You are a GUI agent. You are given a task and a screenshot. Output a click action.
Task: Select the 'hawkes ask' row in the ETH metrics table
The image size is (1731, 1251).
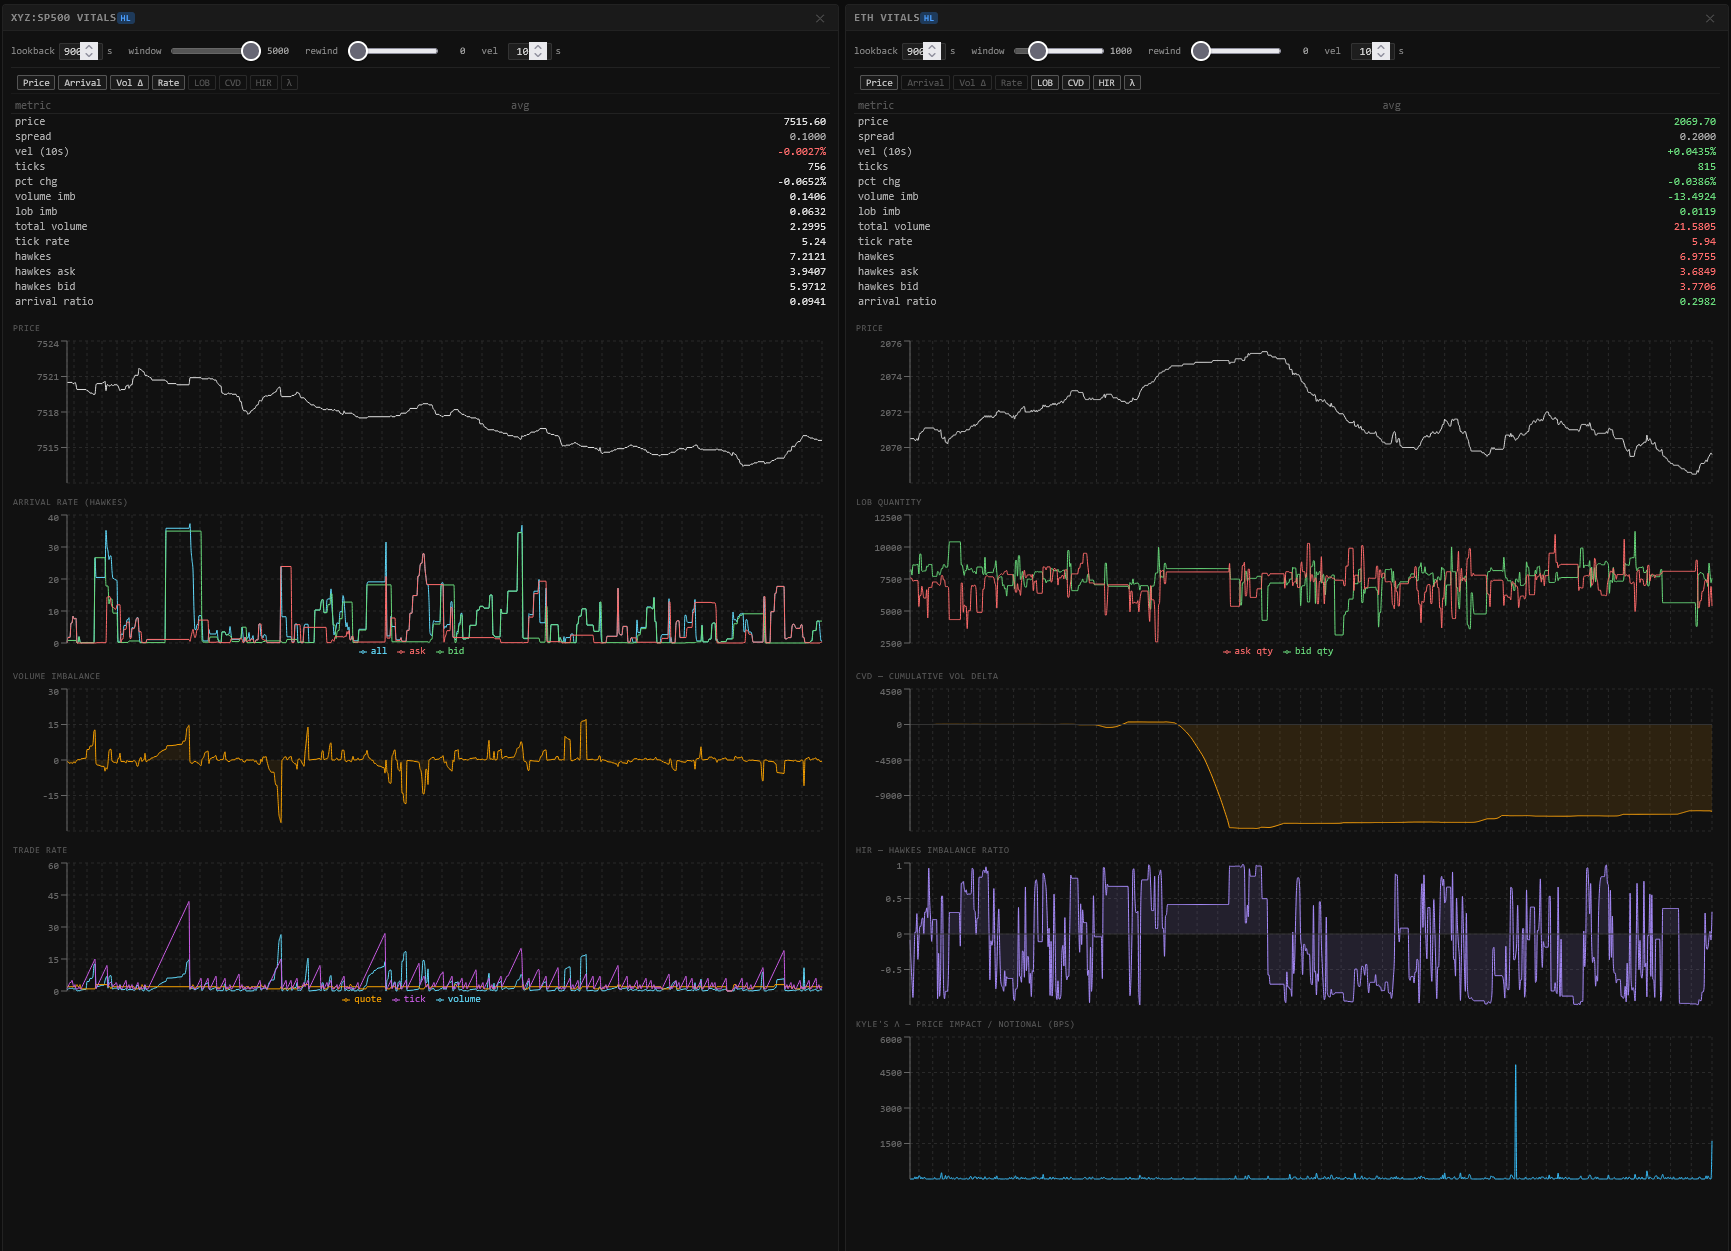coord(1286,272)
